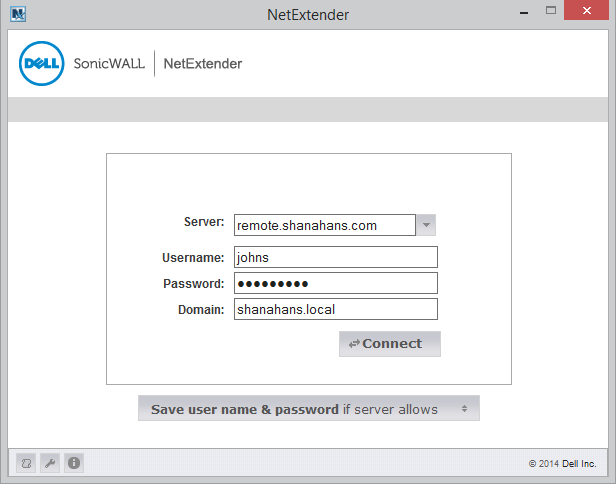Maximize the NetExtender window
Image resolution: width=616 pixels, height=484 pixels.
(x=551, y=11)
